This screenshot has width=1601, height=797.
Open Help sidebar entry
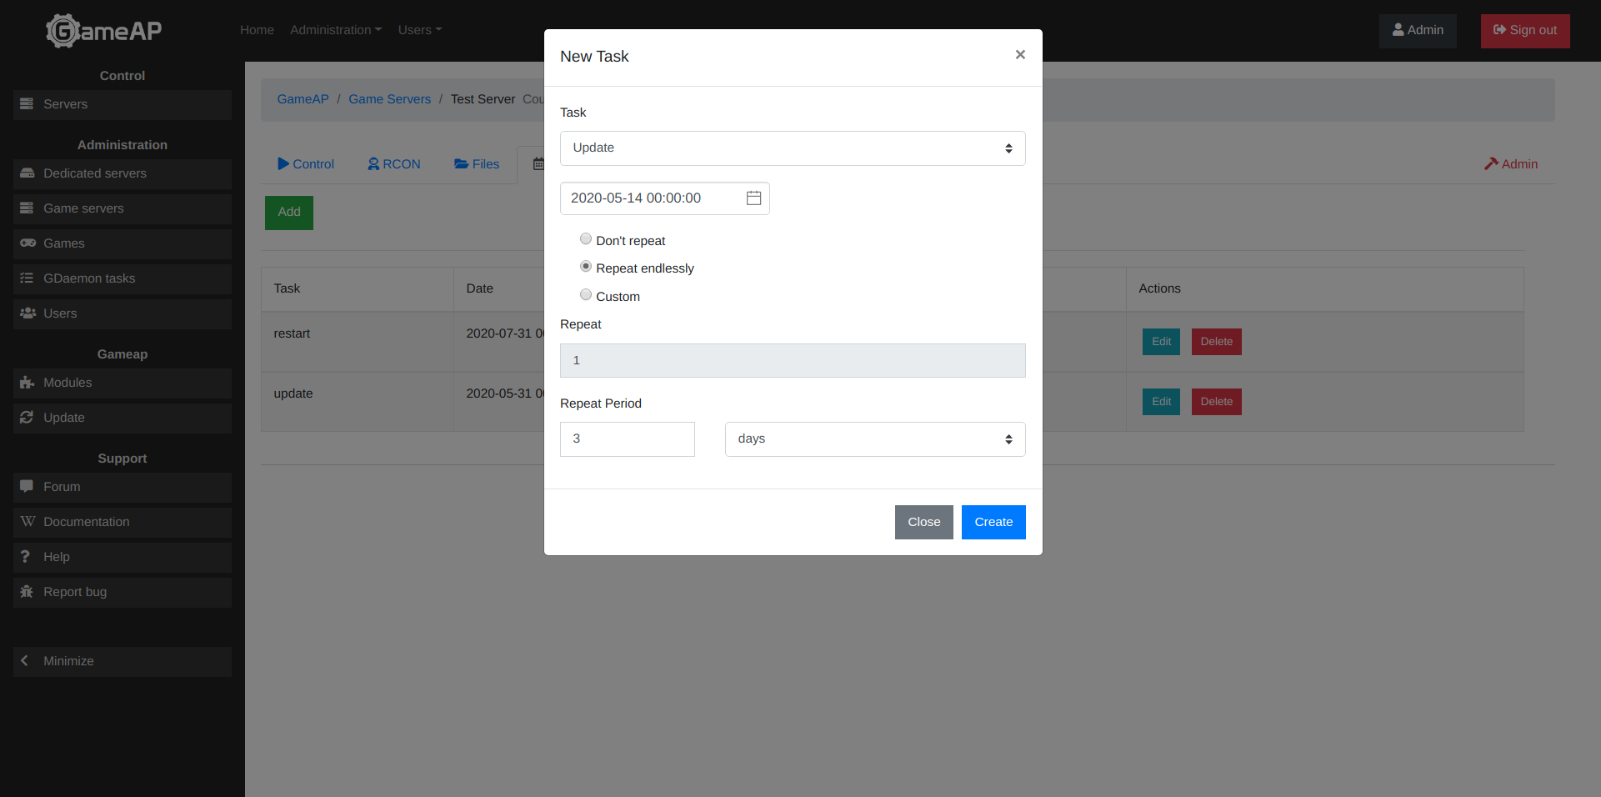pyautogui.click(x=122, y=557)
